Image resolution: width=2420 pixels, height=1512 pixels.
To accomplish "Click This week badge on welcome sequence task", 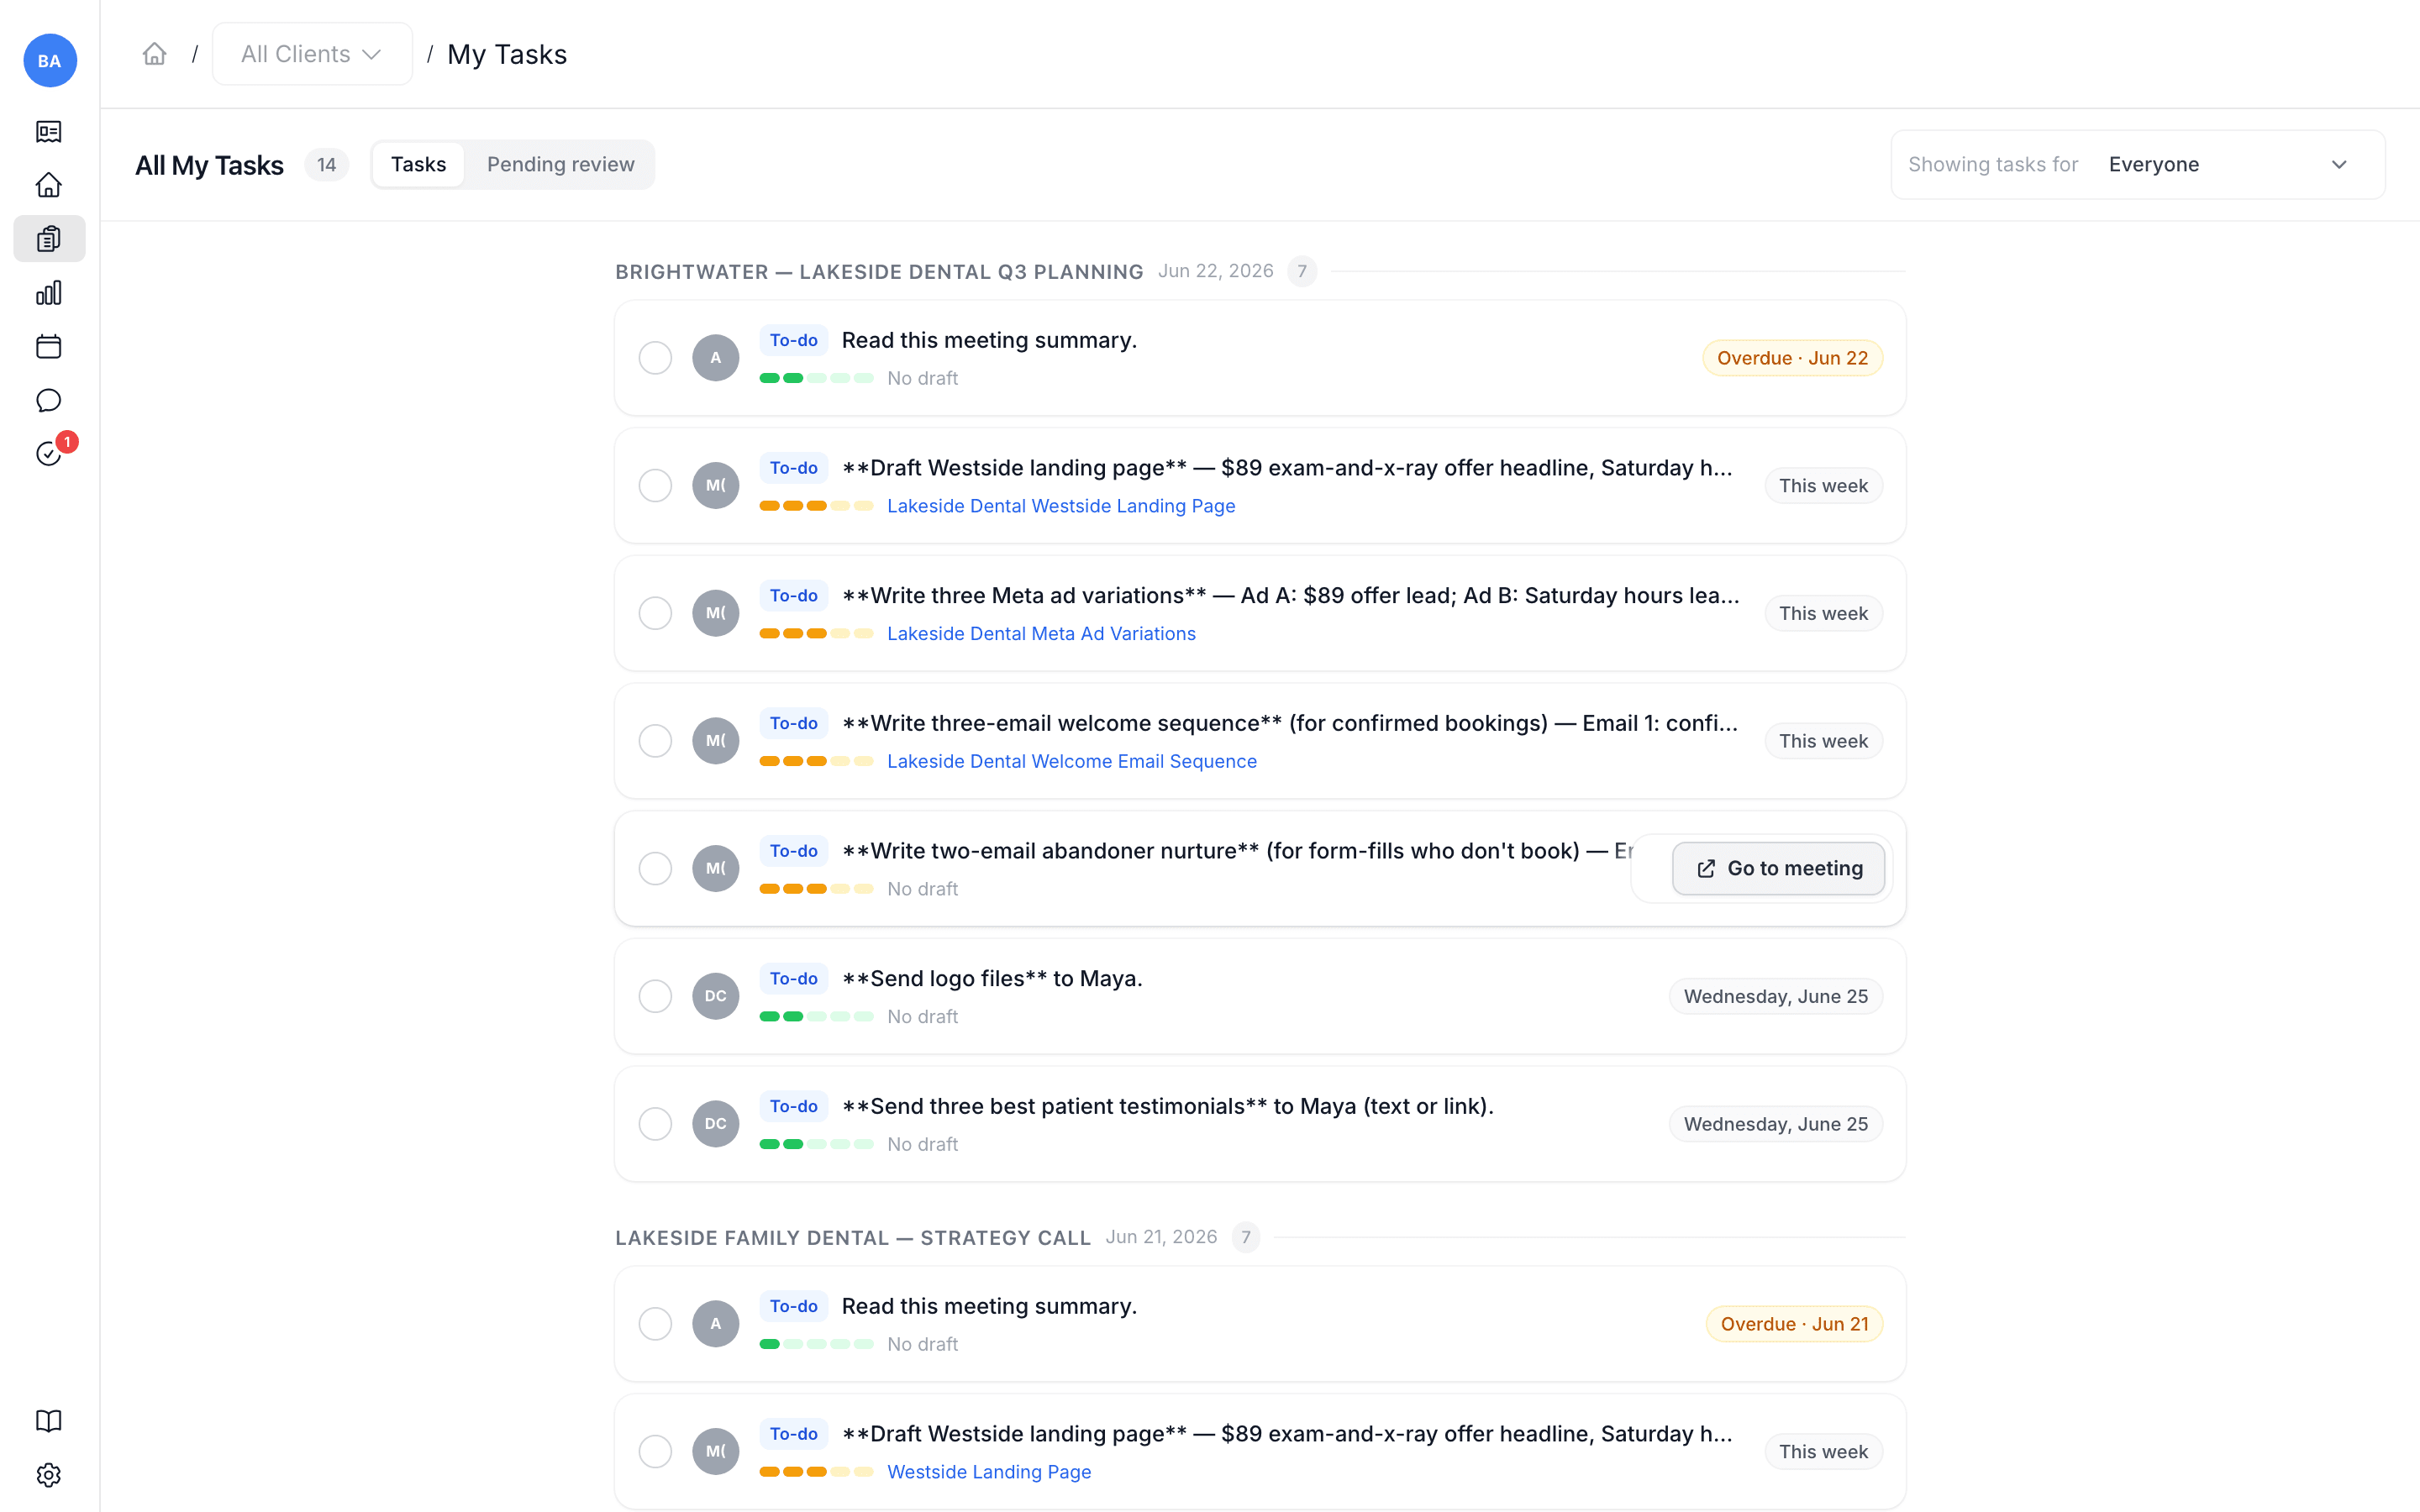I will click(1823, 741).
